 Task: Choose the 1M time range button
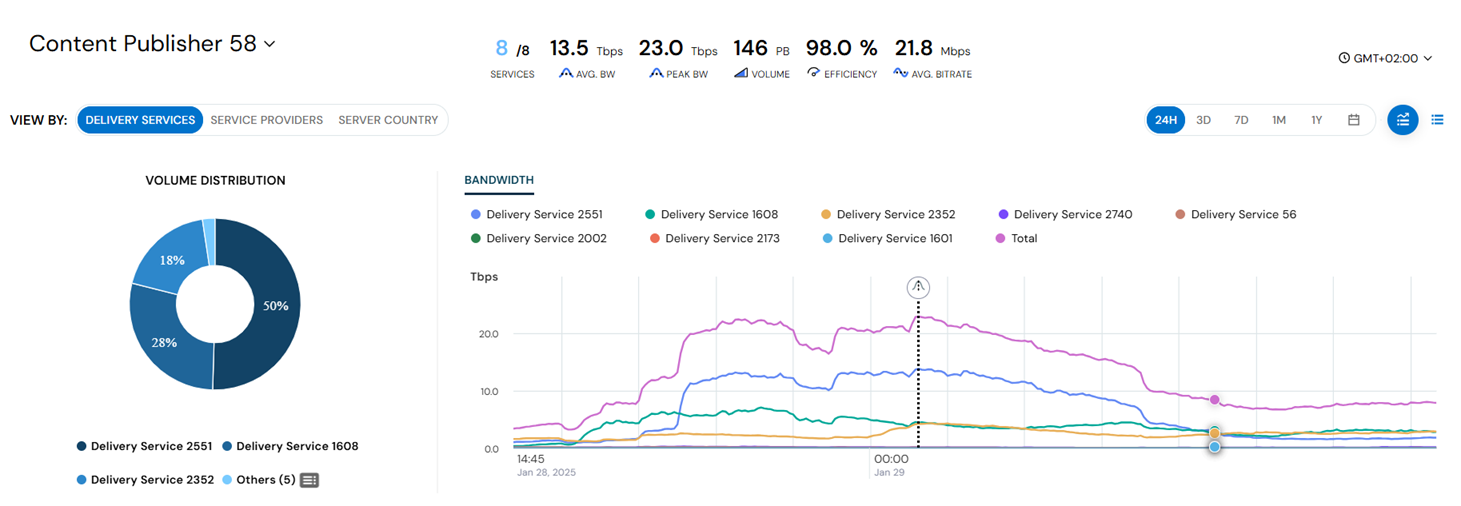click(1279, 120)
